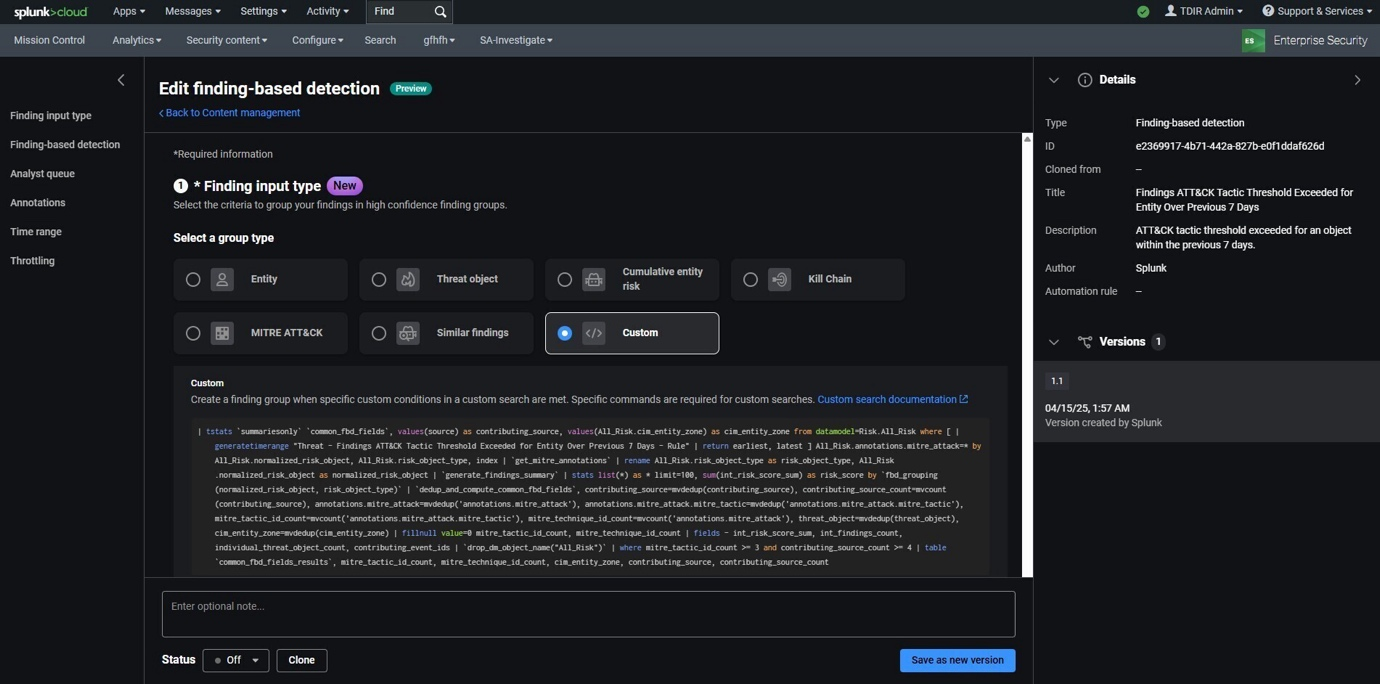The width and height of the screenshot is (1380, 684).
Task: Open Support & Services menu
Action: point(1318,11)
